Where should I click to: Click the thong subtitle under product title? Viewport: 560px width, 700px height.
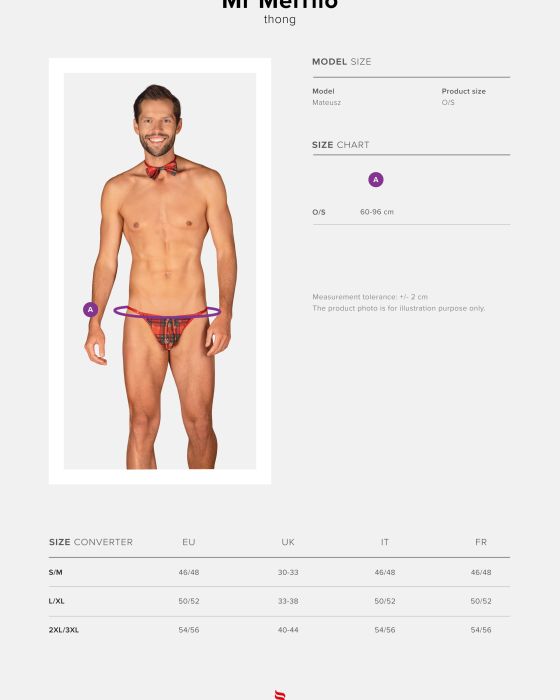(280, 20)
